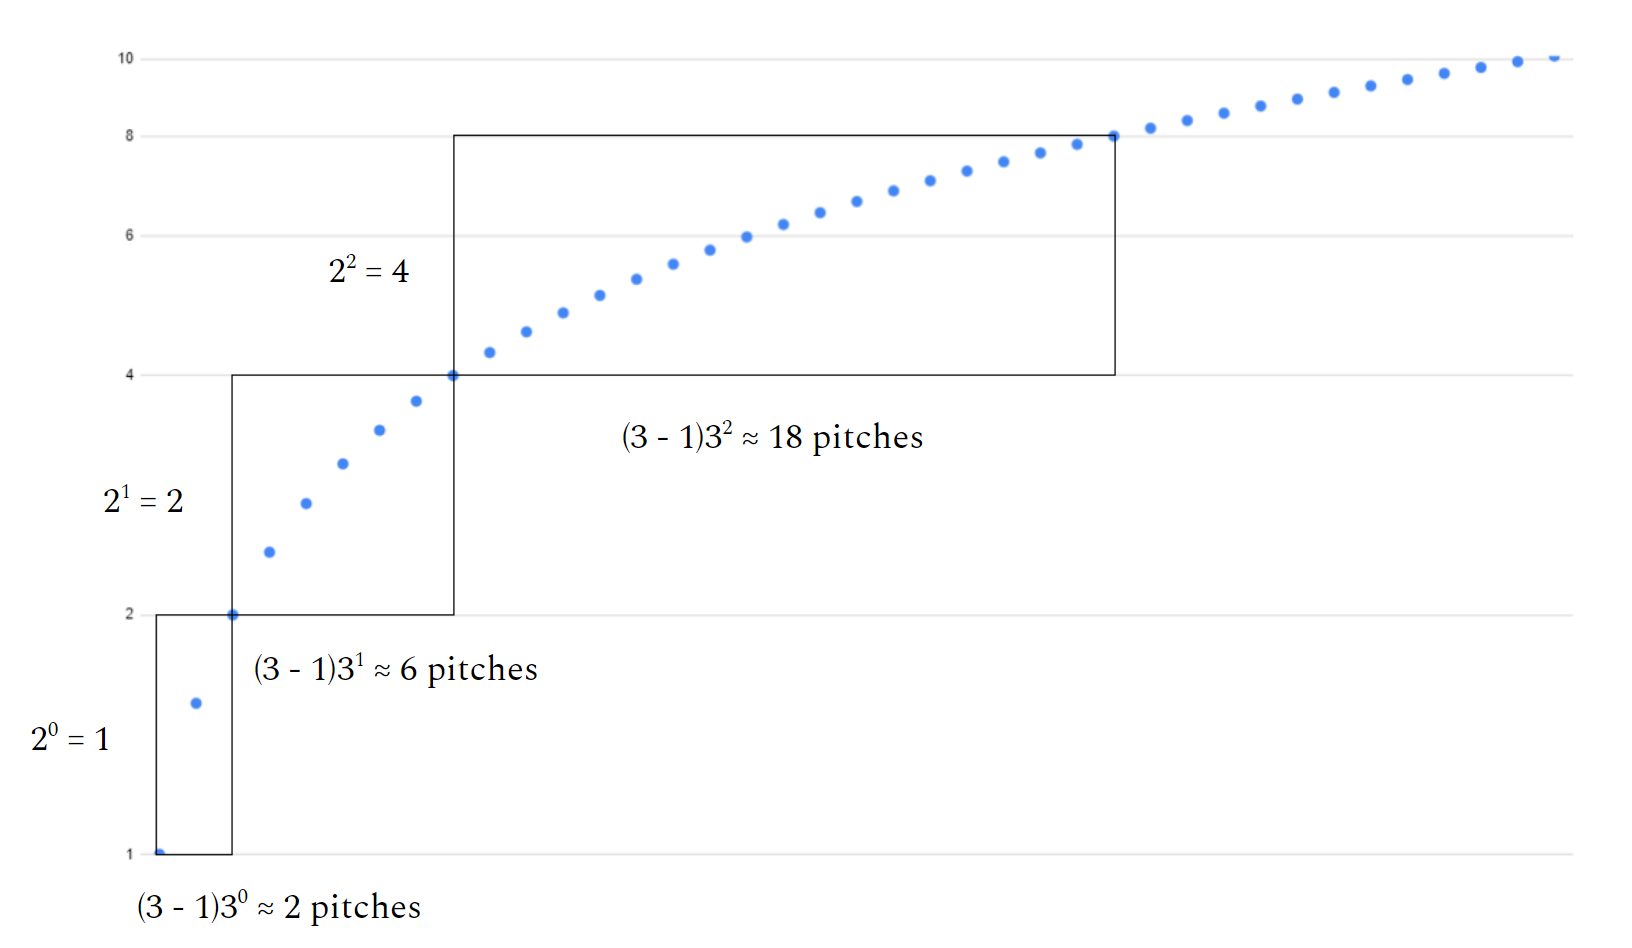Image resolution: width=1632 pixels, height=948 pixels.
Task: Click the data point at gridline 2
Action: [x=233, y=615]
